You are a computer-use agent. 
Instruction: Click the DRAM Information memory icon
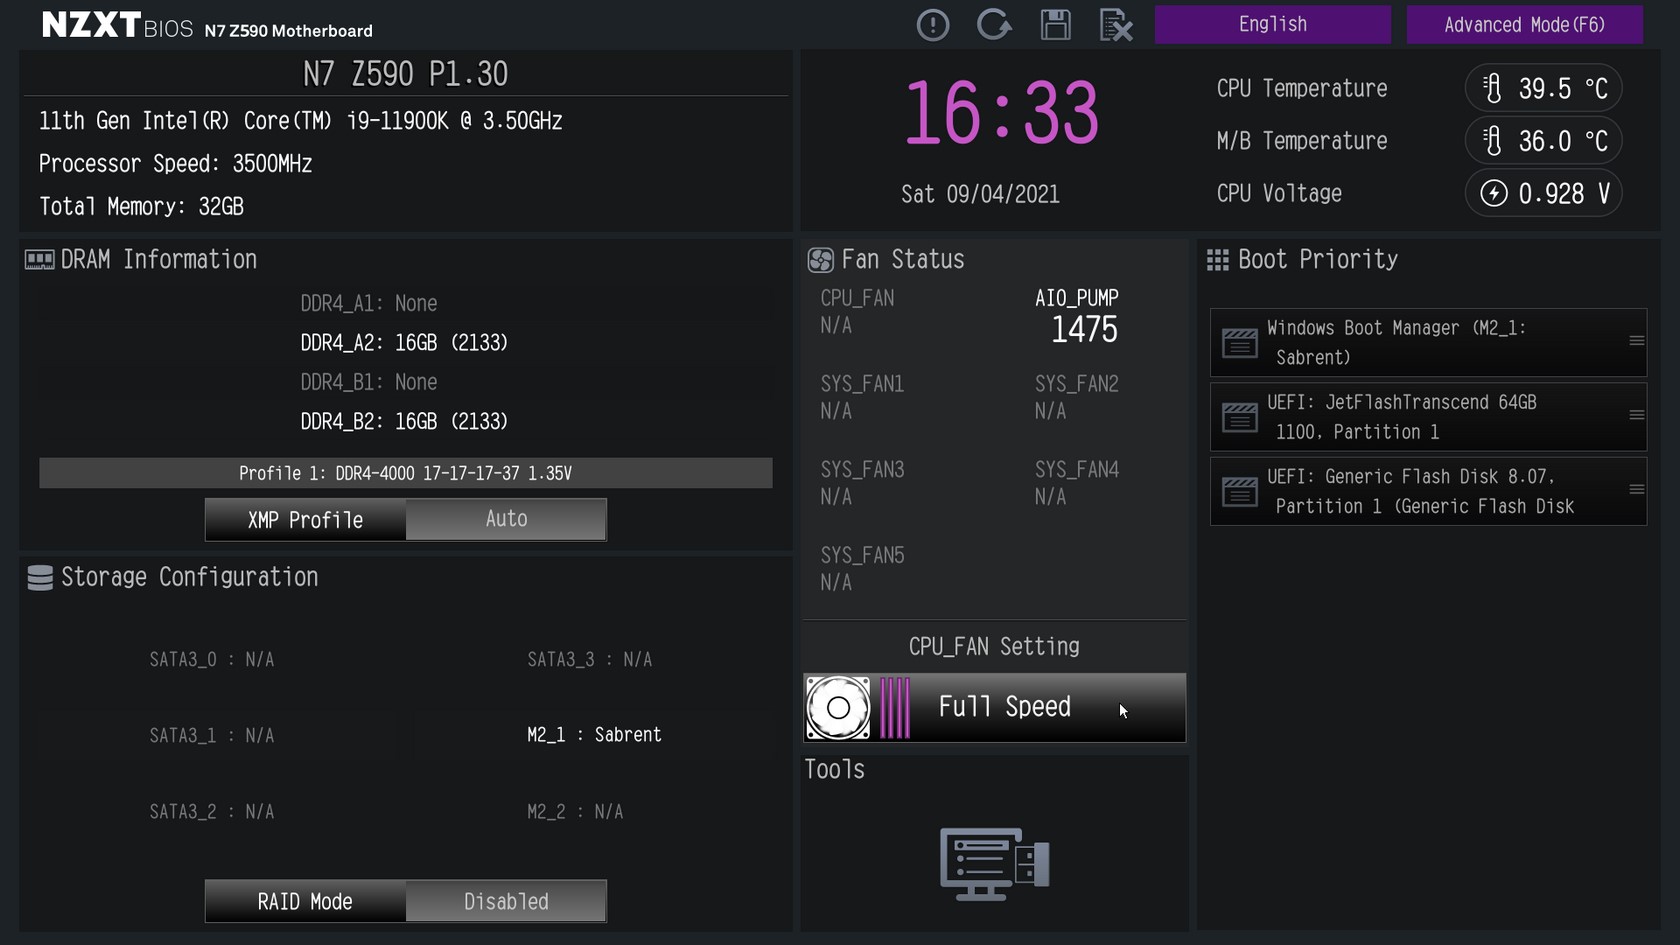click(39, 260)
